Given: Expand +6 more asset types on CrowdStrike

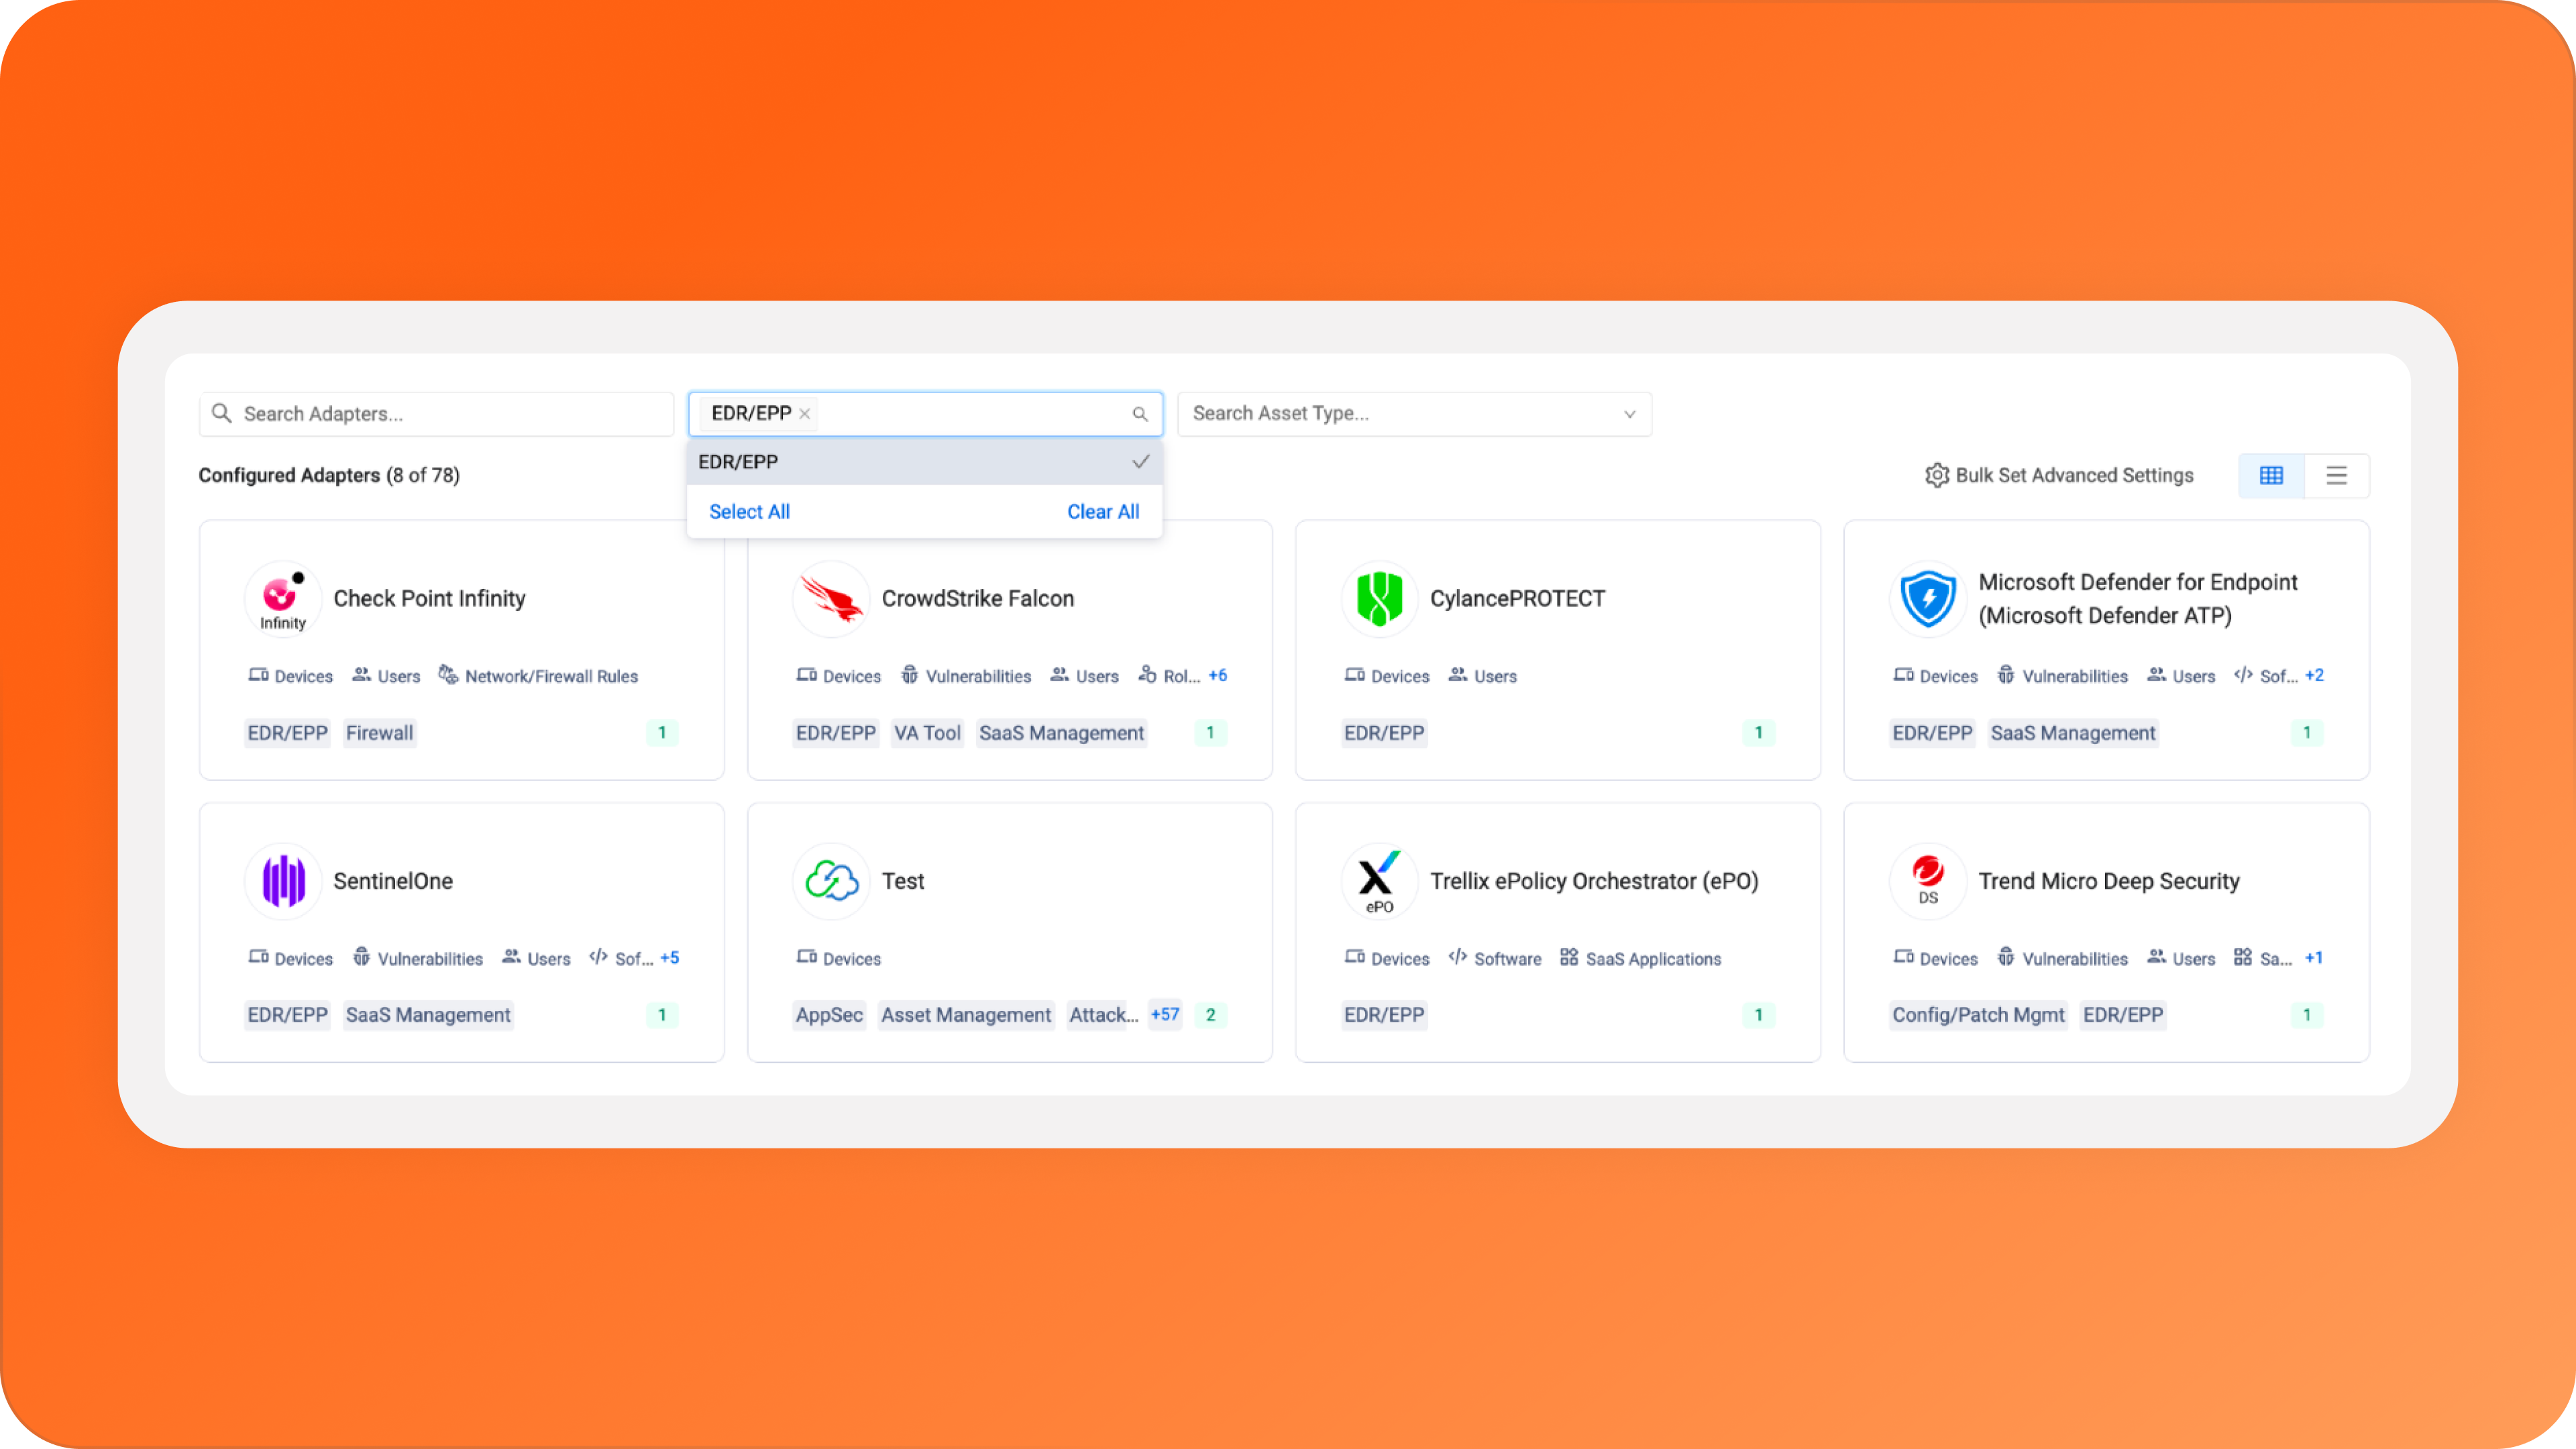Looking at the screenshot, I should 1217,676.
